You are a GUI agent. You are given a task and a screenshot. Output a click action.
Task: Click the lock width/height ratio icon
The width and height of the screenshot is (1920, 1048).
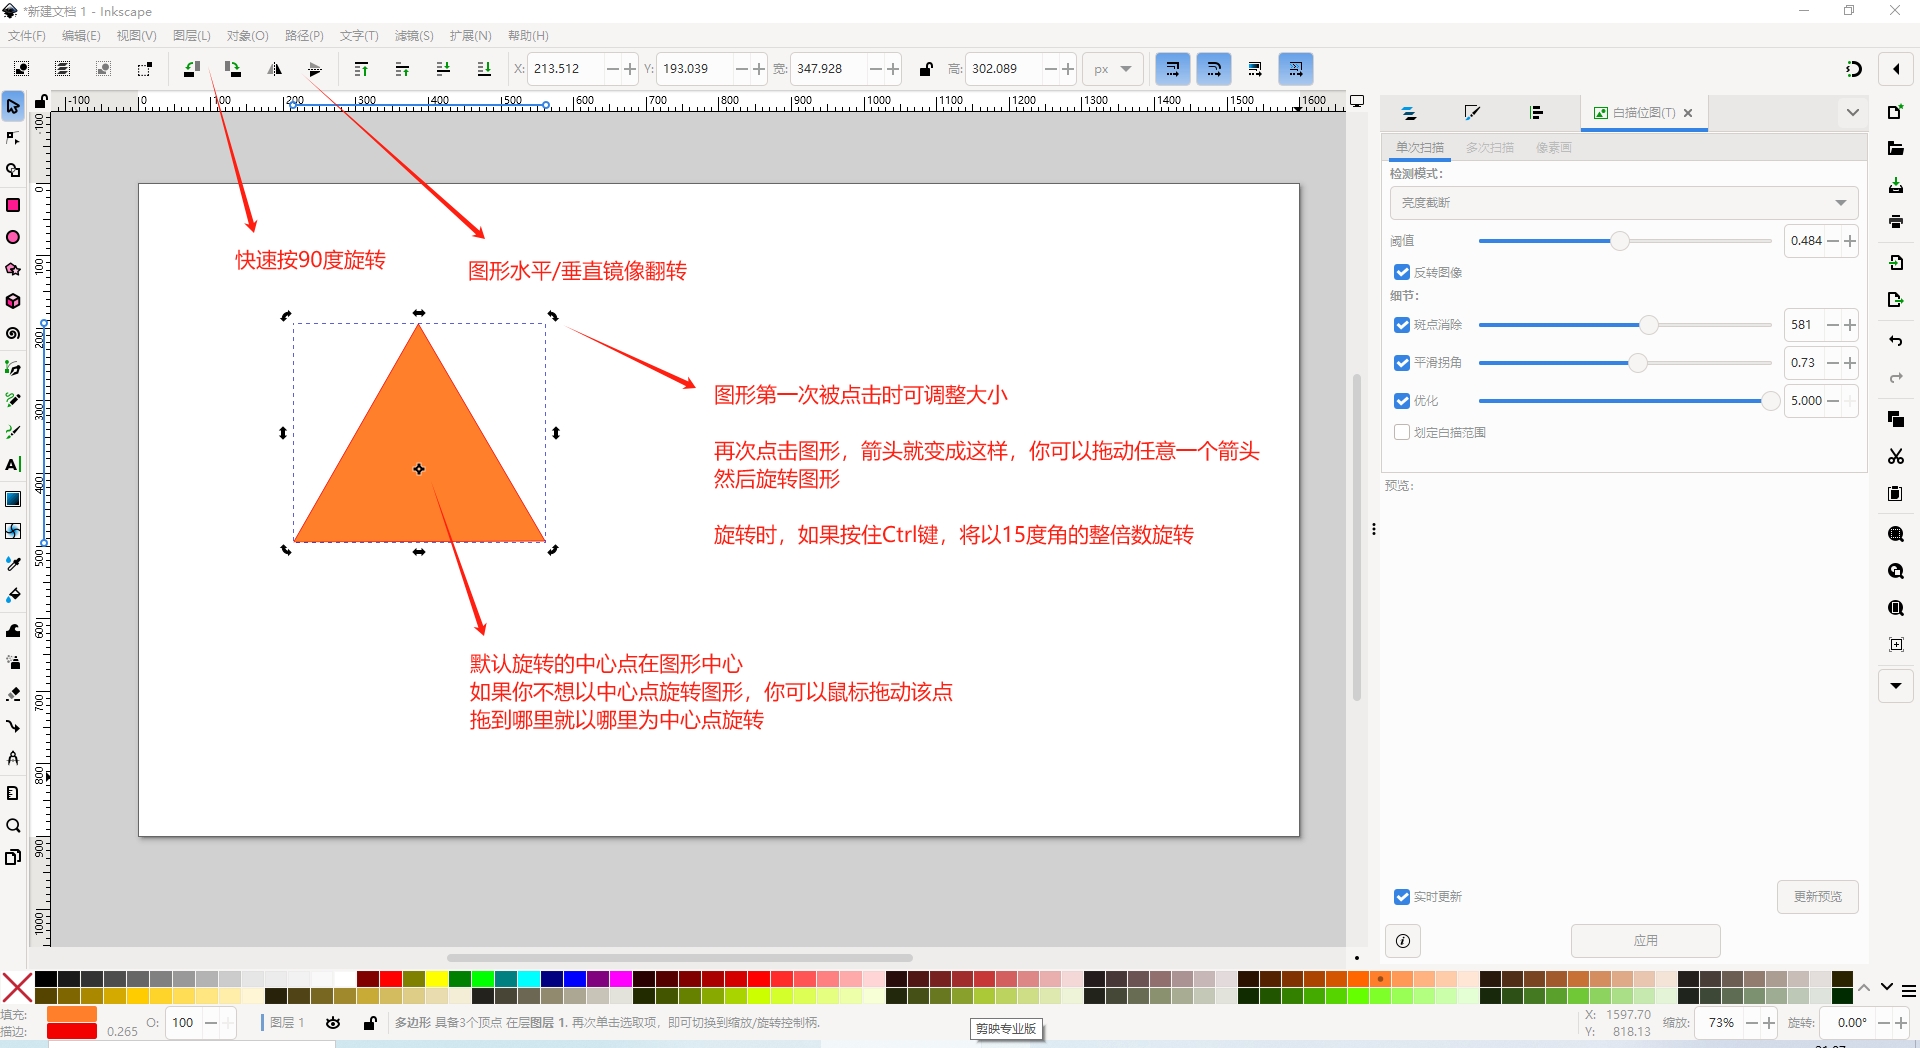click(x=926, y=69)
